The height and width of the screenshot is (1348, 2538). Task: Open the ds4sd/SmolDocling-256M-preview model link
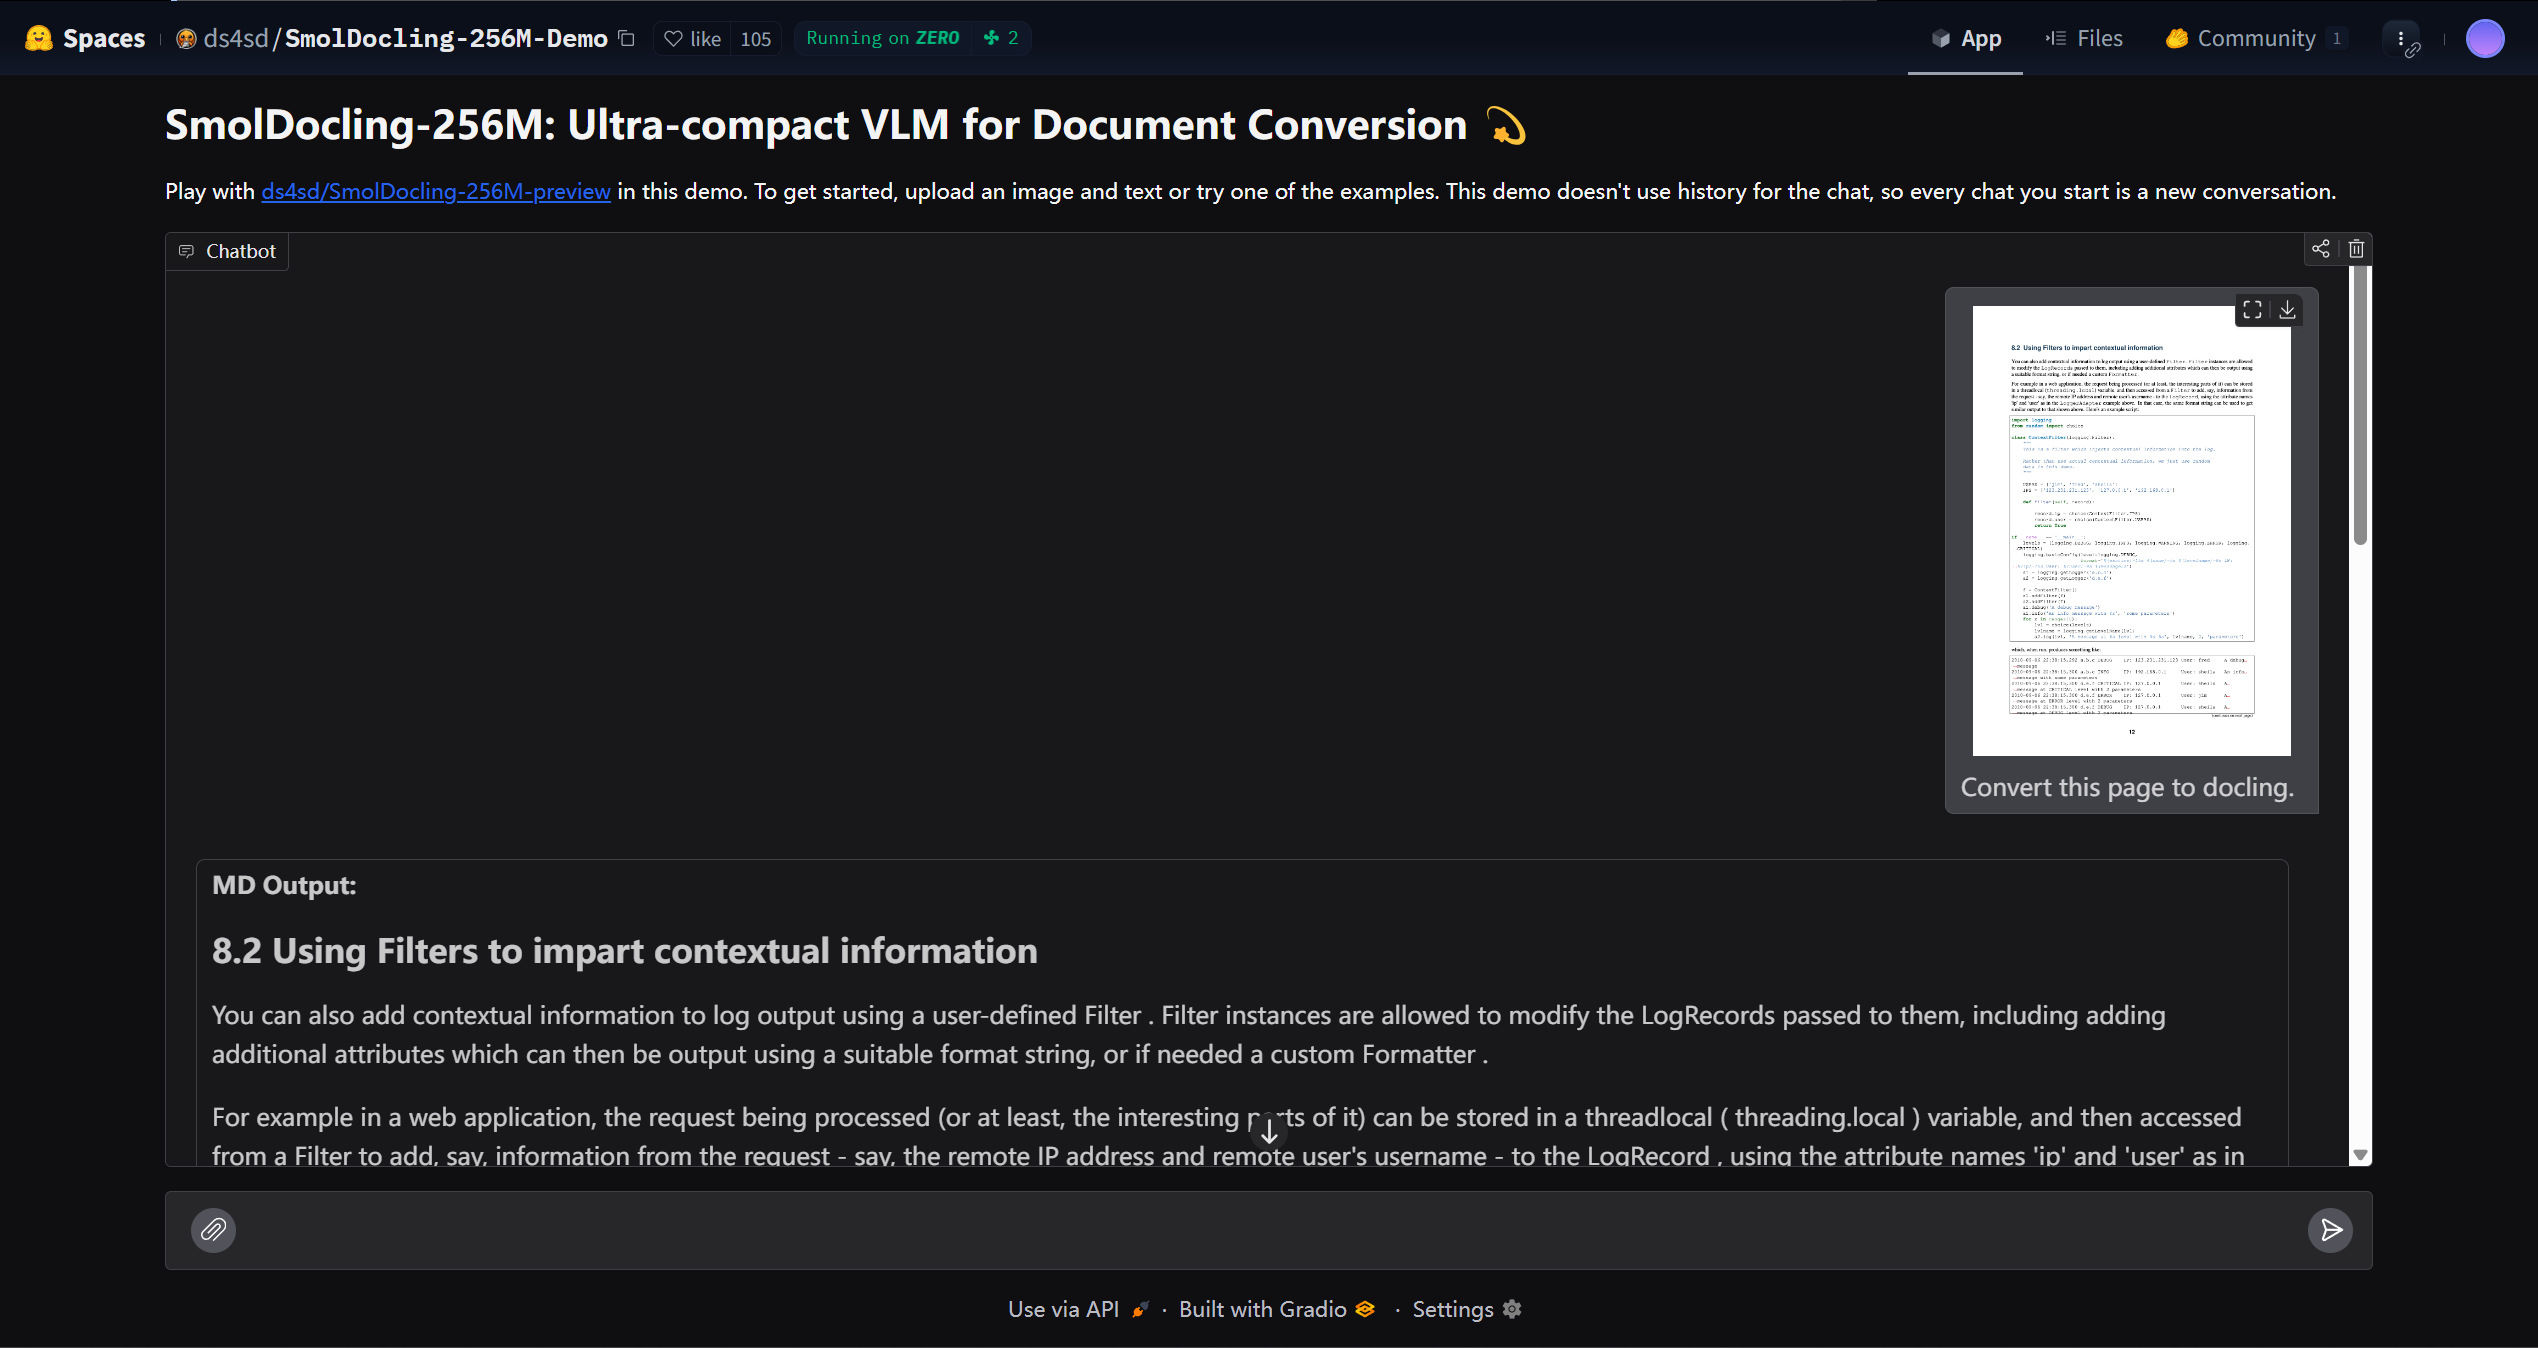tap(435, 191)
